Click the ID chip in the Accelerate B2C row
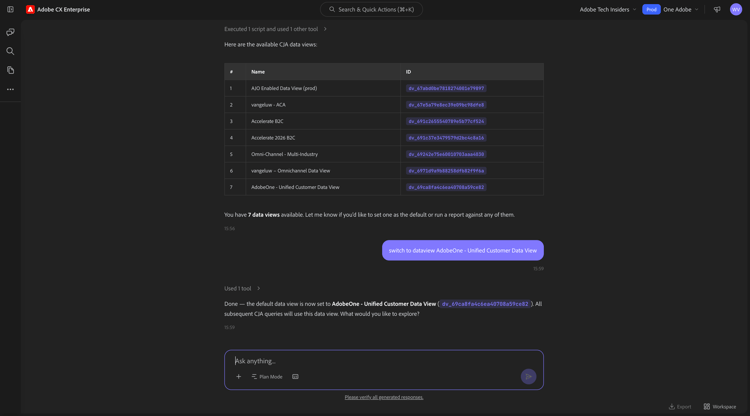The height and width of the screenshot is (416, 750). [x=446, y=121]
